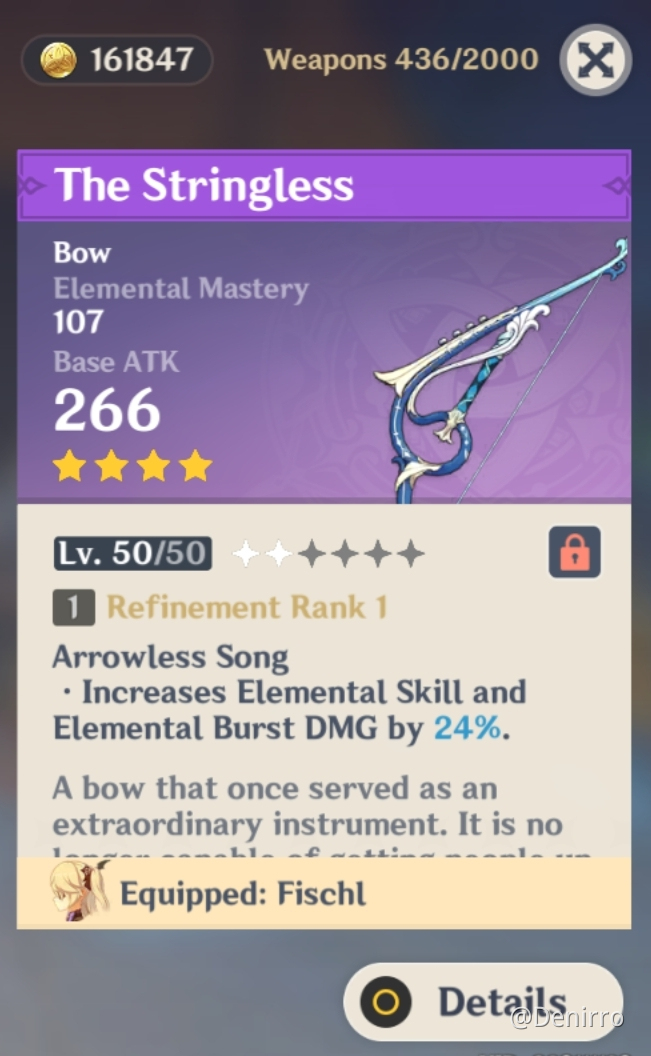
Task: Click the Arrowless Song passive title
Action: click(x=170, y=657)
